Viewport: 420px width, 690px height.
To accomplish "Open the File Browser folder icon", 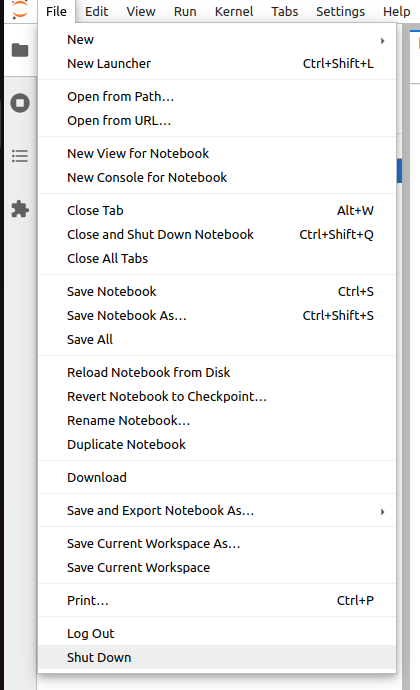I will coord(20,50).
